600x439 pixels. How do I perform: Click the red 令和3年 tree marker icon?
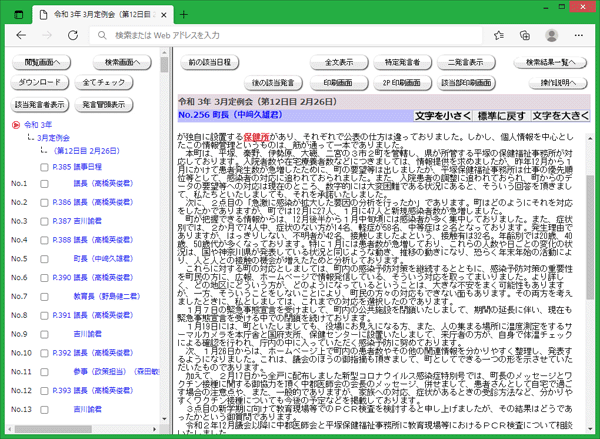pos(16,125)
